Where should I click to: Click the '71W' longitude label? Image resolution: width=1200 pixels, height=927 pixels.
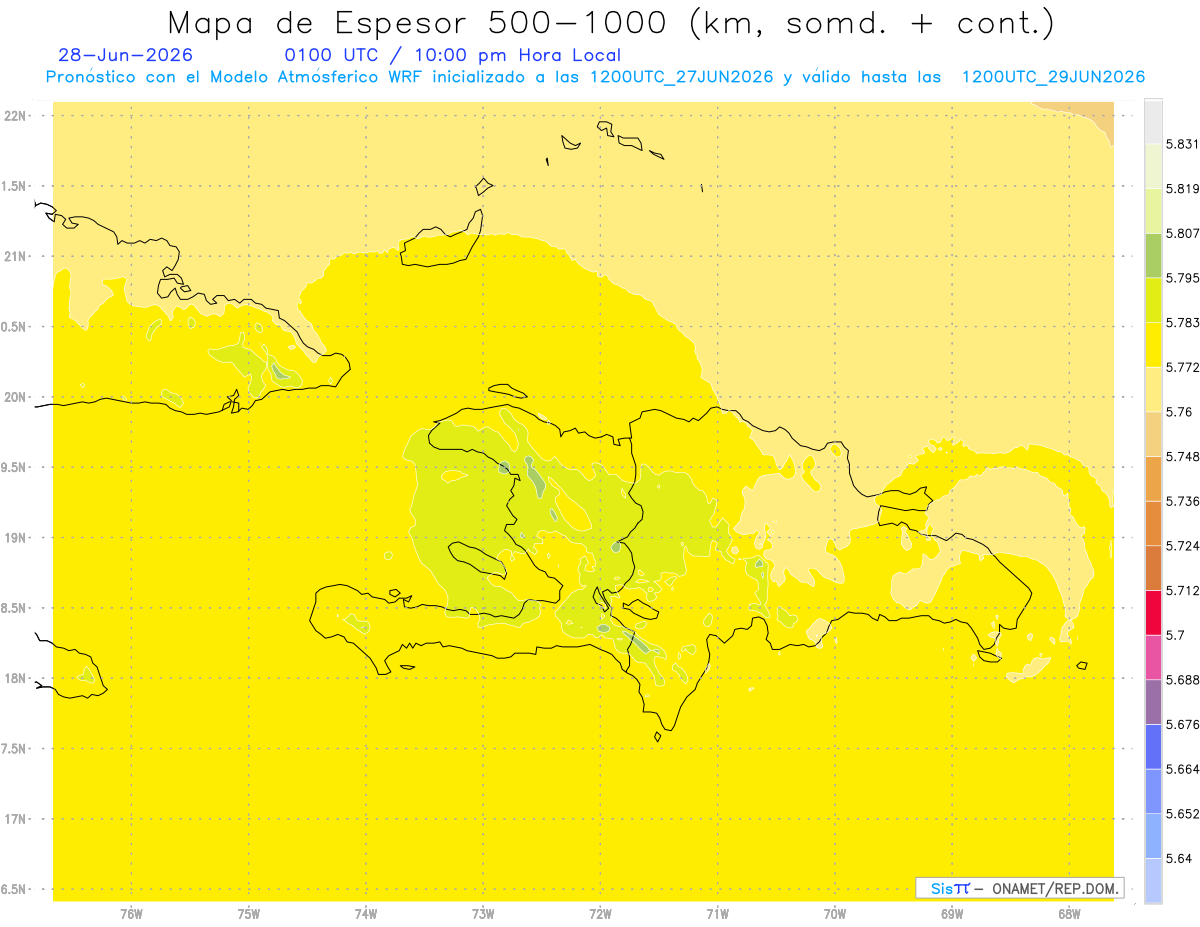pyautogui.click(x=717, y=914)
